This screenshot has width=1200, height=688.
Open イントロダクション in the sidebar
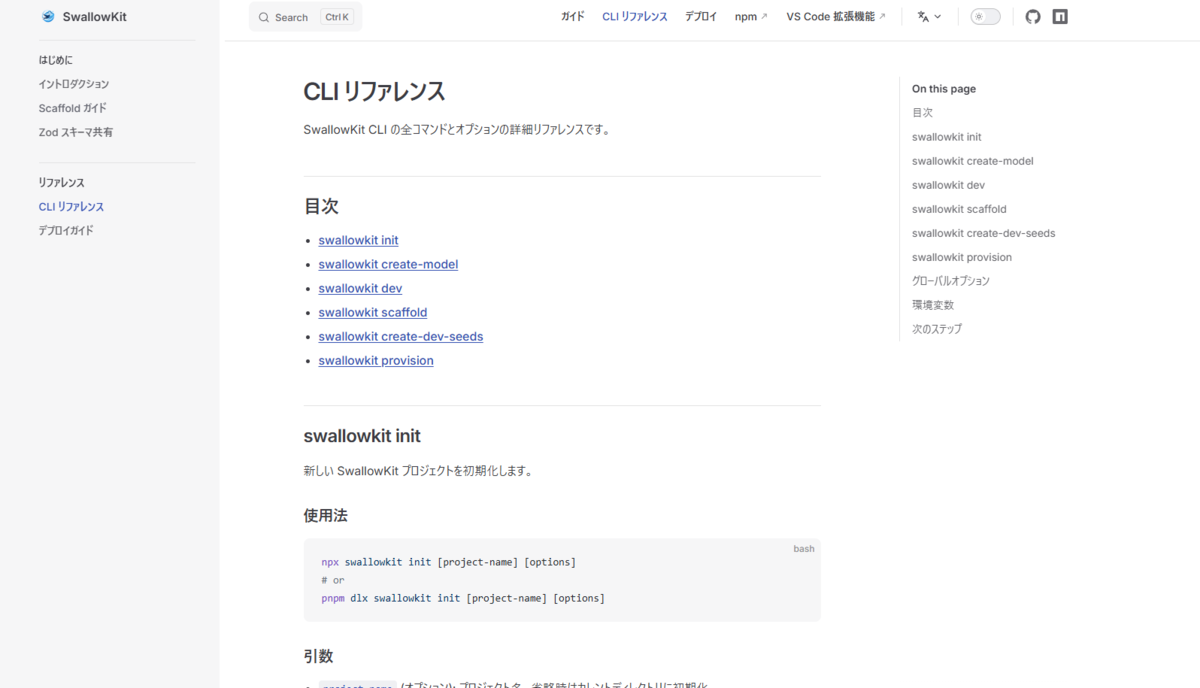74,84
